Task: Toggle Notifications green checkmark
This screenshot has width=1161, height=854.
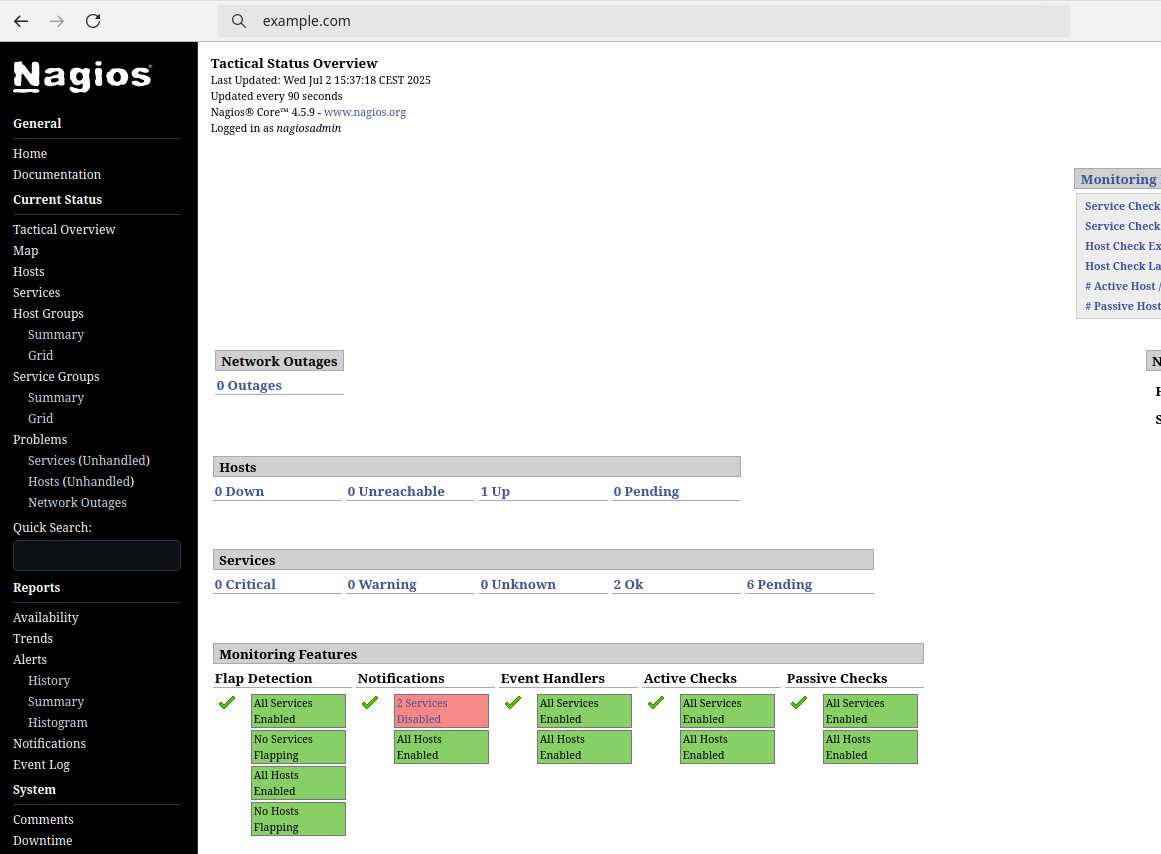Action: click(x=369, y=702)
